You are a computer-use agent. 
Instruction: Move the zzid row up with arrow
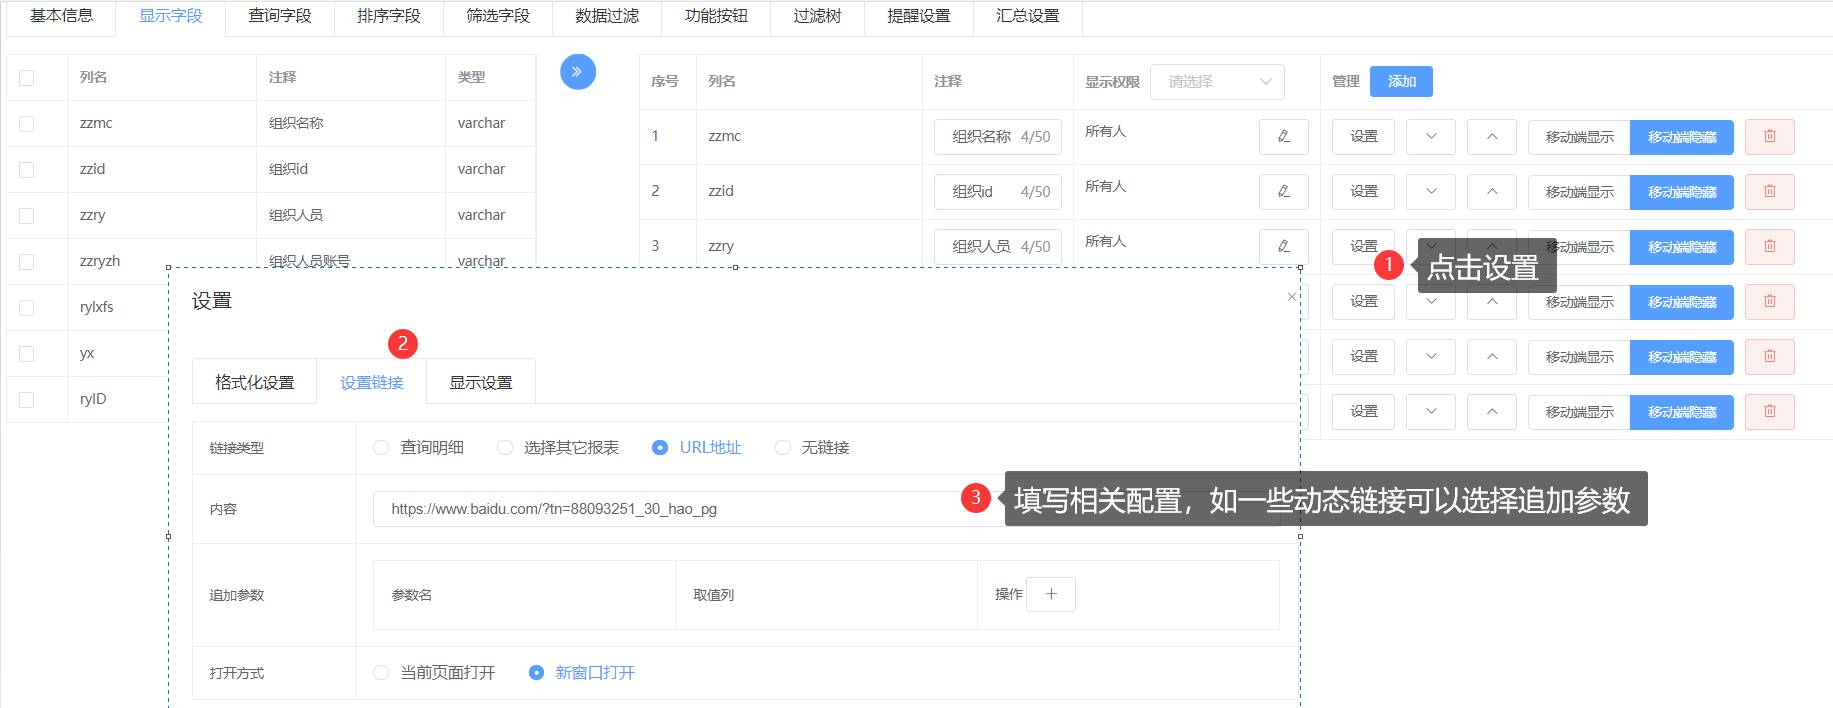coord(1491,192)
